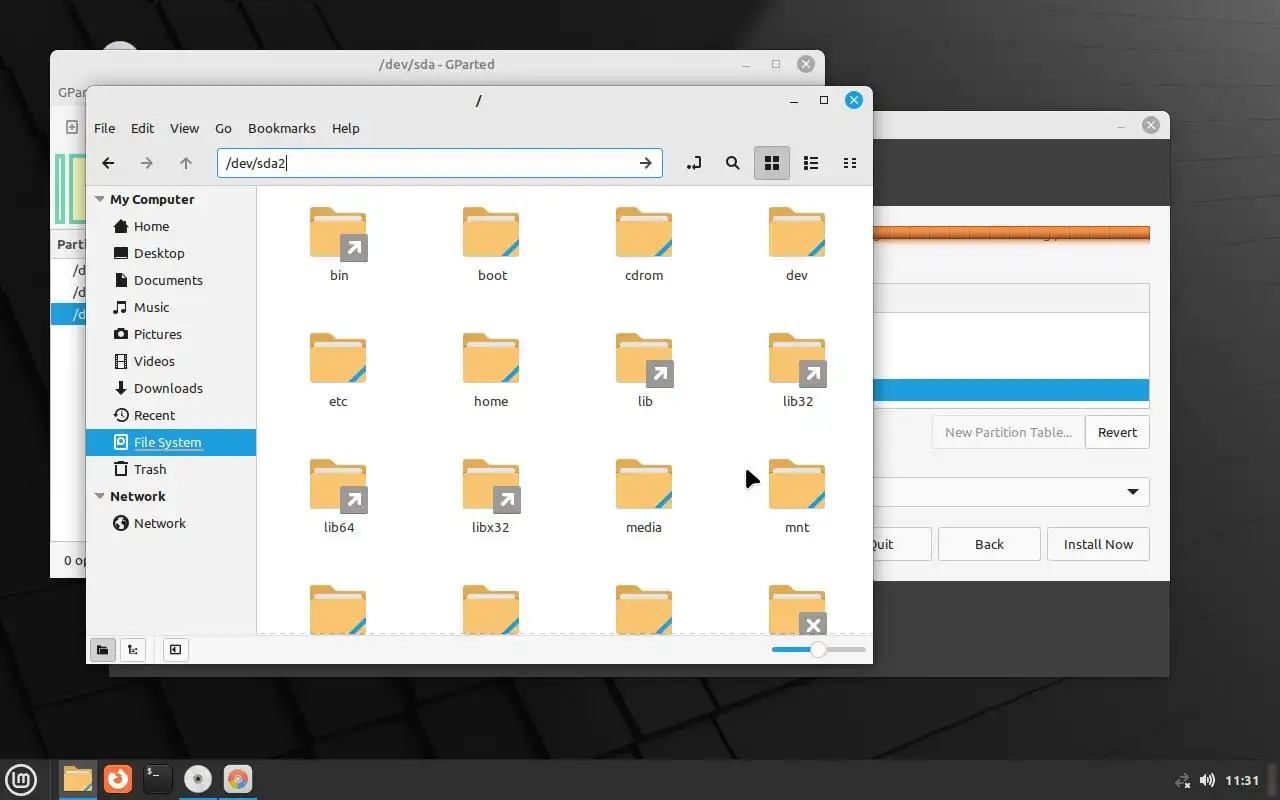Open the Files launcher in the taskbar
This screenshot has width=1280, height=800.
pyautogui.click(x=77, y=779)
